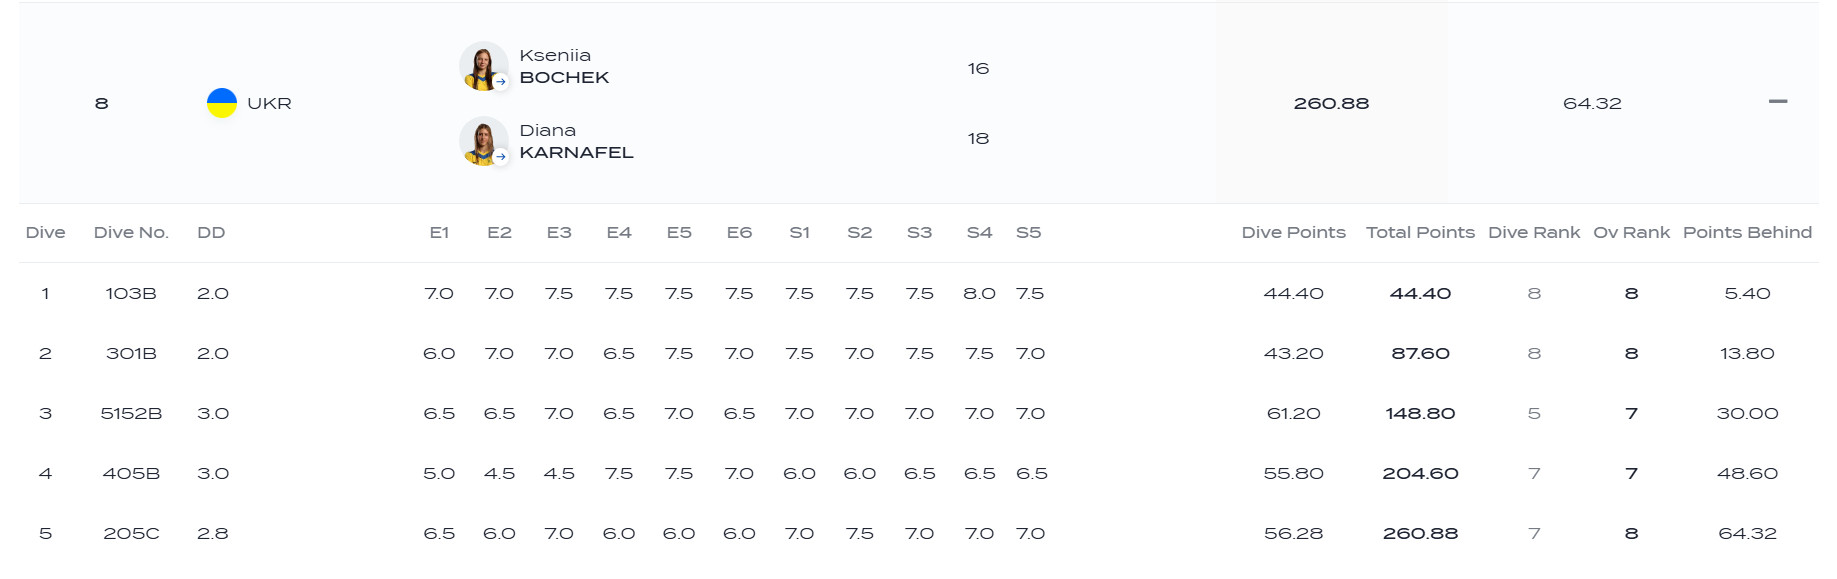Image resolution: width=1837 pixels, height=579 pixels.
Task: Click the arrow badge on Diana's photo
Action: click(501, 157)
